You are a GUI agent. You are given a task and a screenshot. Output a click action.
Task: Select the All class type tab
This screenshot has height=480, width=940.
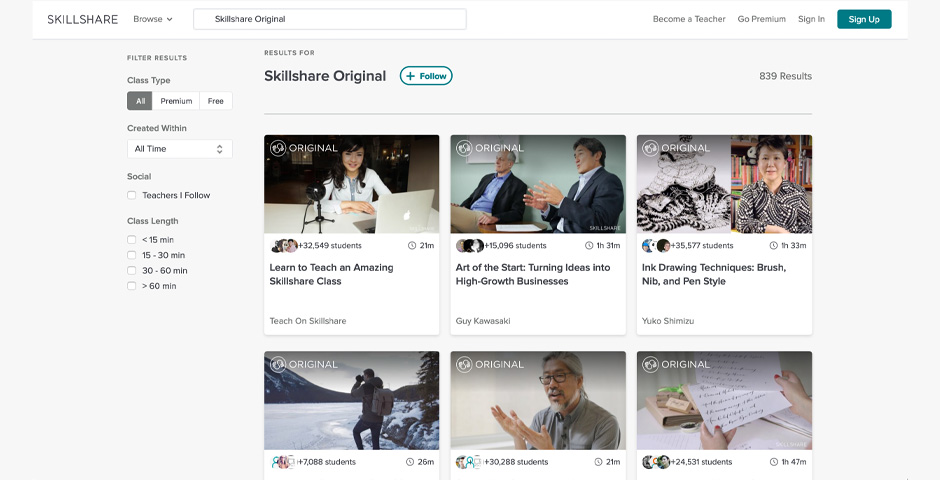[x=140, y=101]
